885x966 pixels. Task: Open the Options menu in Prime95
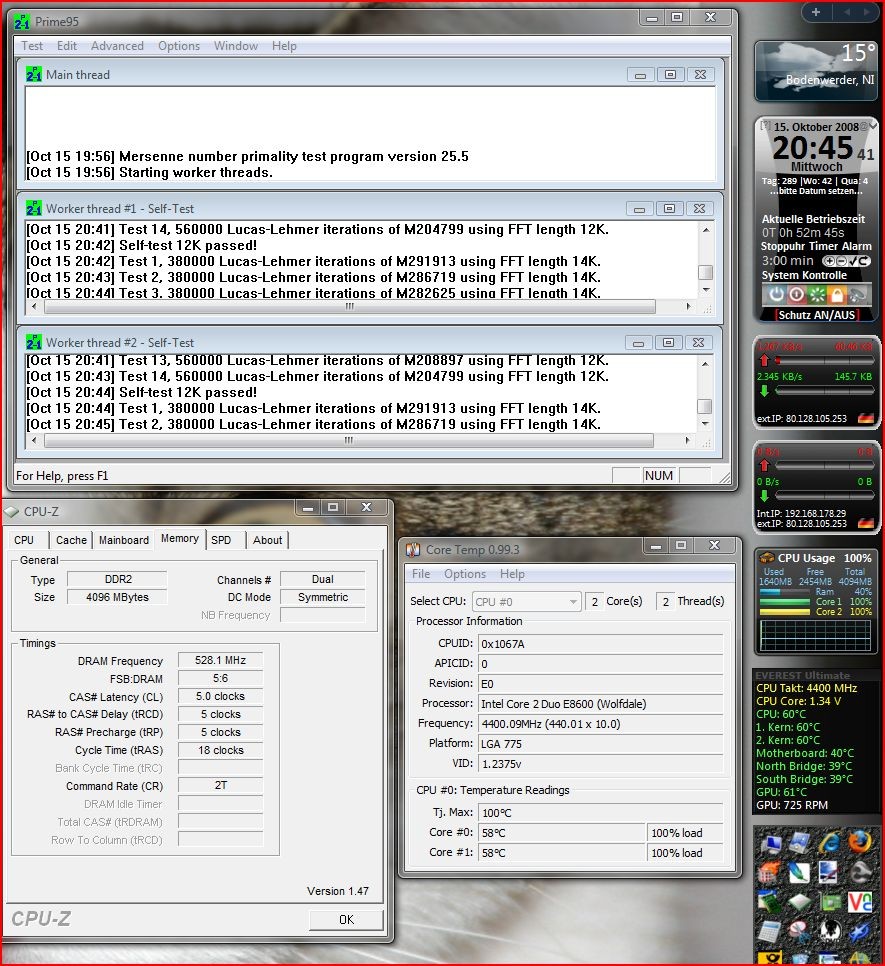coord(179,46)
